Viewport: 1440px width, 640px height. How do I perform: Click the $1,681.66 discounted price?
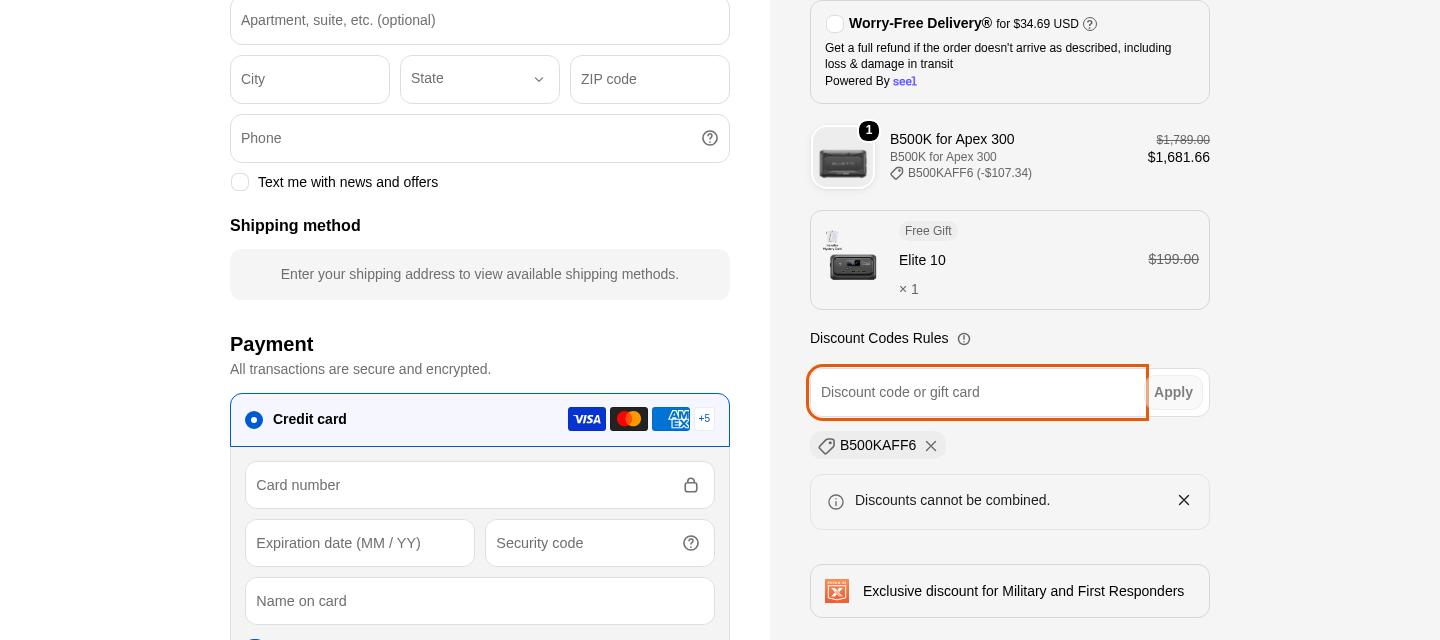[x=1179, y=157]
